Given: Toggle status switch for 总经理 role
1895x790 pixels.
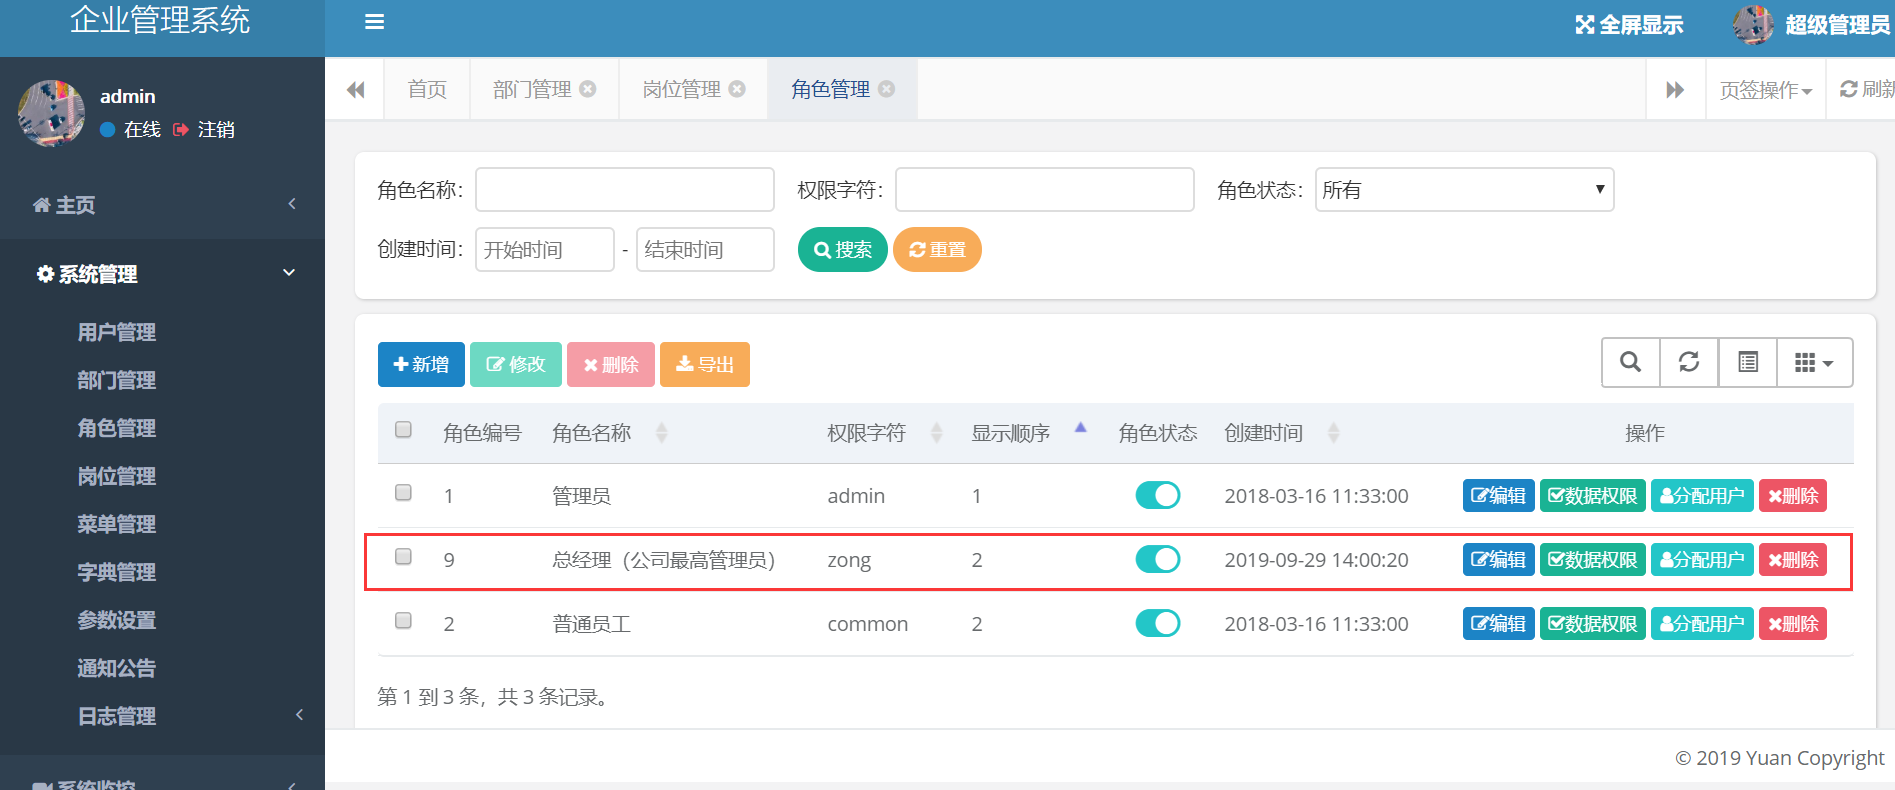Looking at the screenshot, I should [x=1158, y=559].
